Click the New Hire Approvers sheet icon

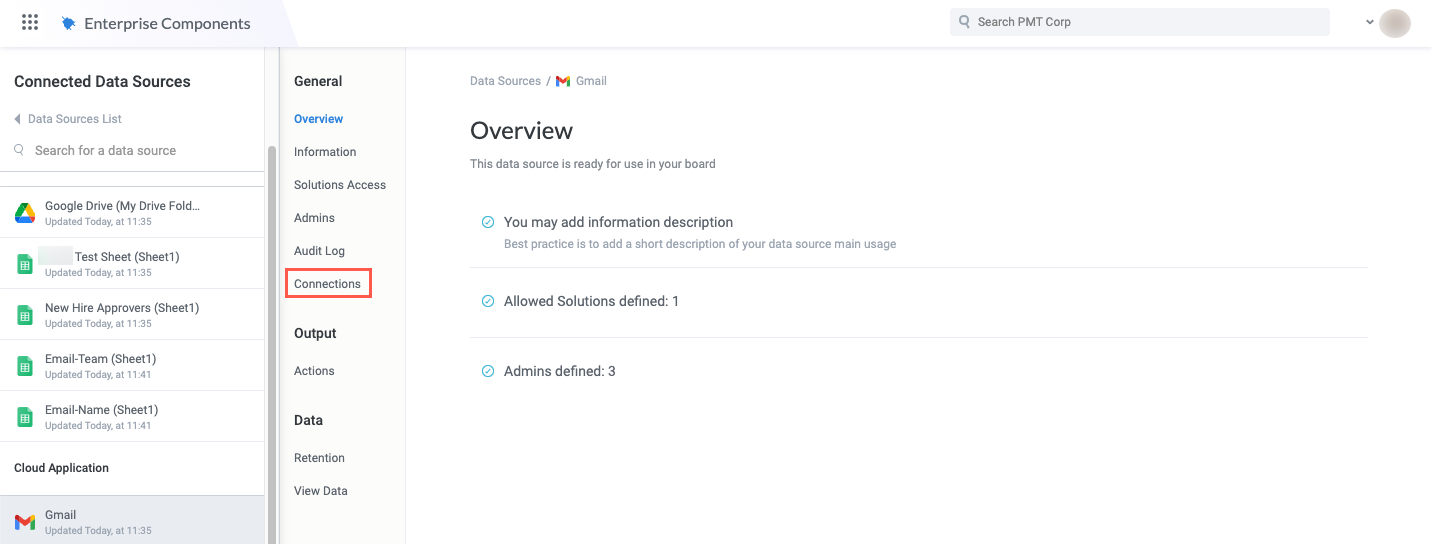tap(25, 315)
